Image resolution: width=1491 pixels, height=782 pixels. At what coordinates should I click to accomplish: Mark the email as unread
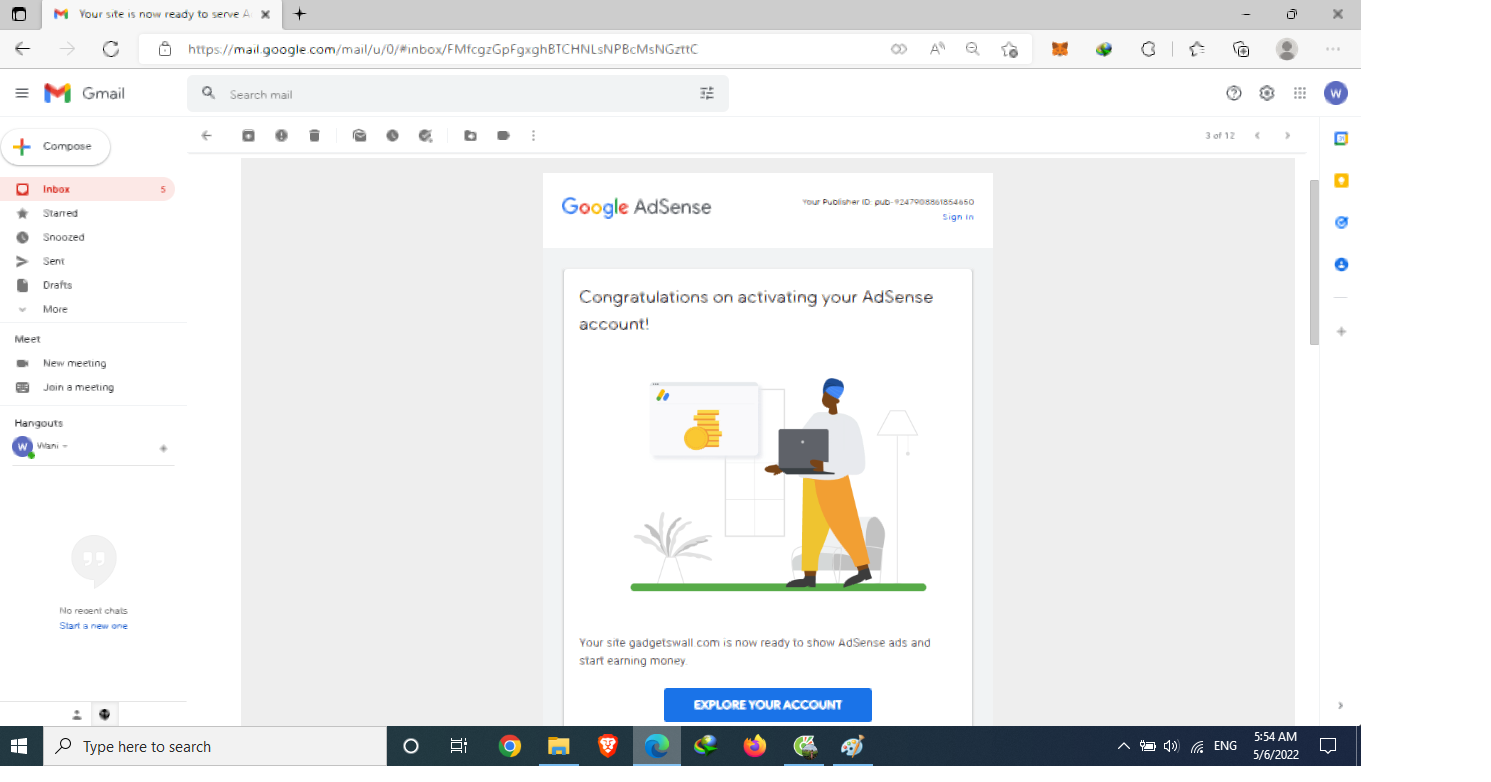tap(359, 135)
